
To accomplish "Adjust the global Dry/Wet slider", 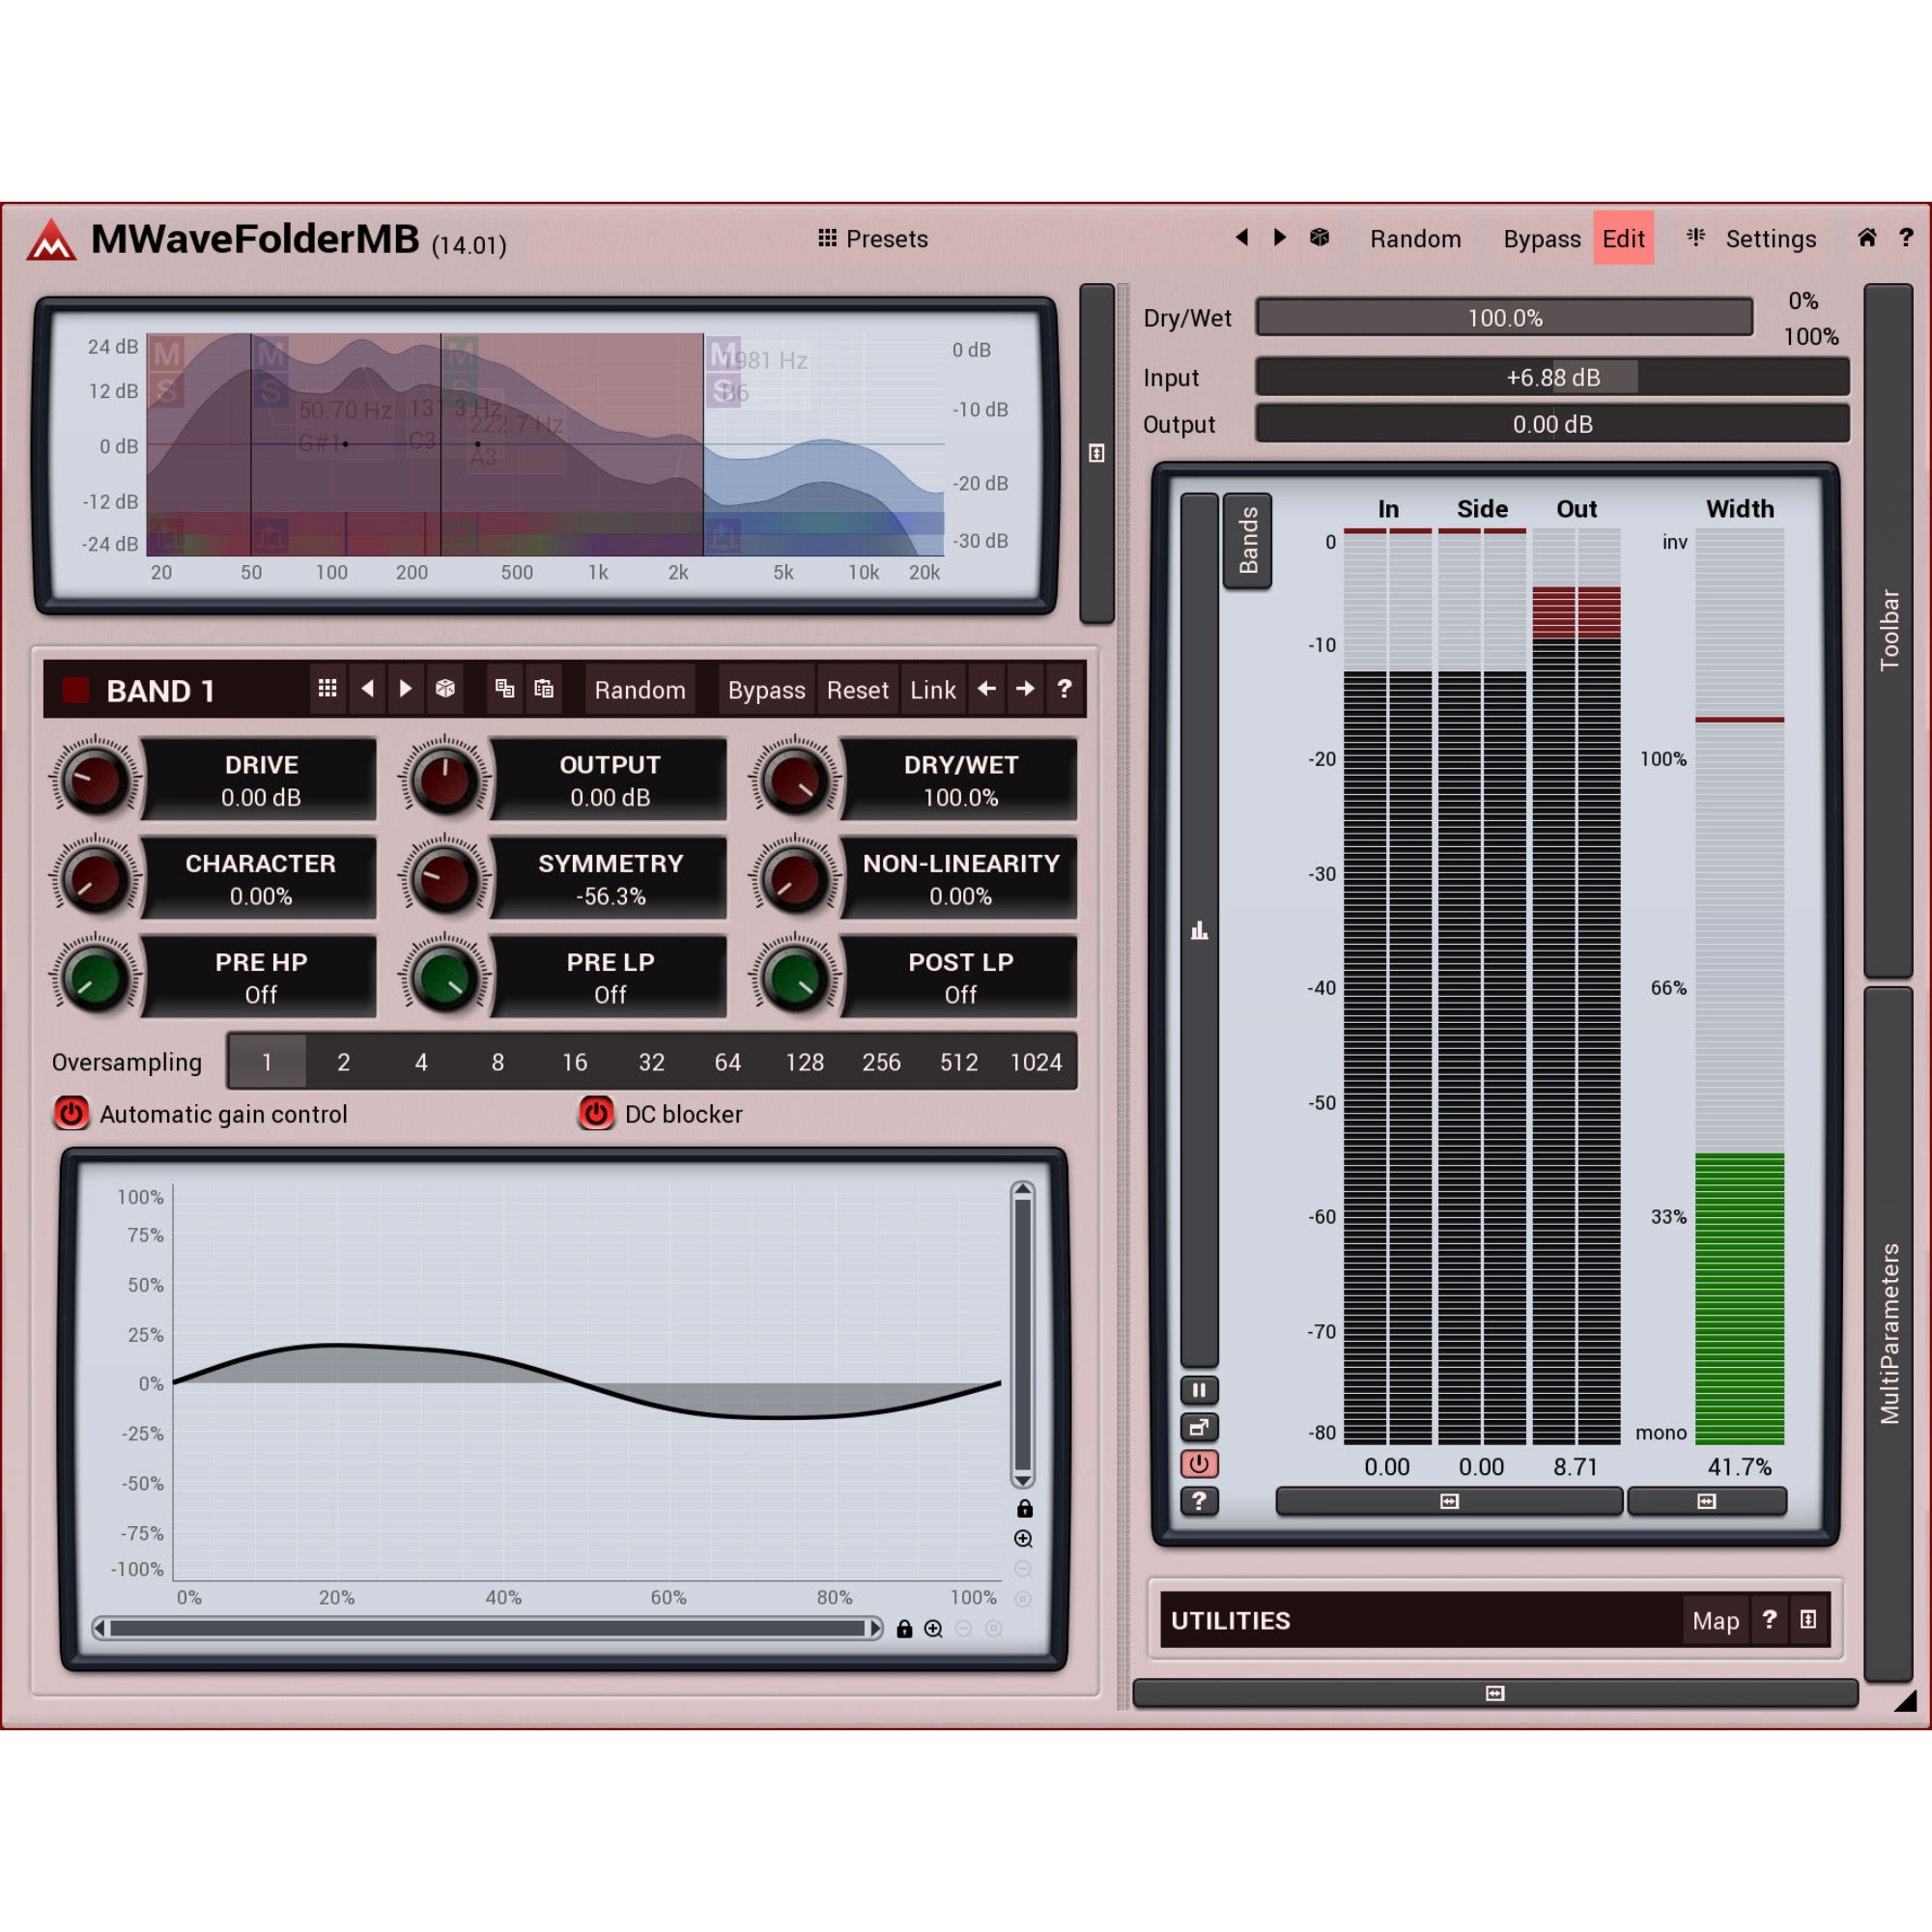I will point(1504,317).
